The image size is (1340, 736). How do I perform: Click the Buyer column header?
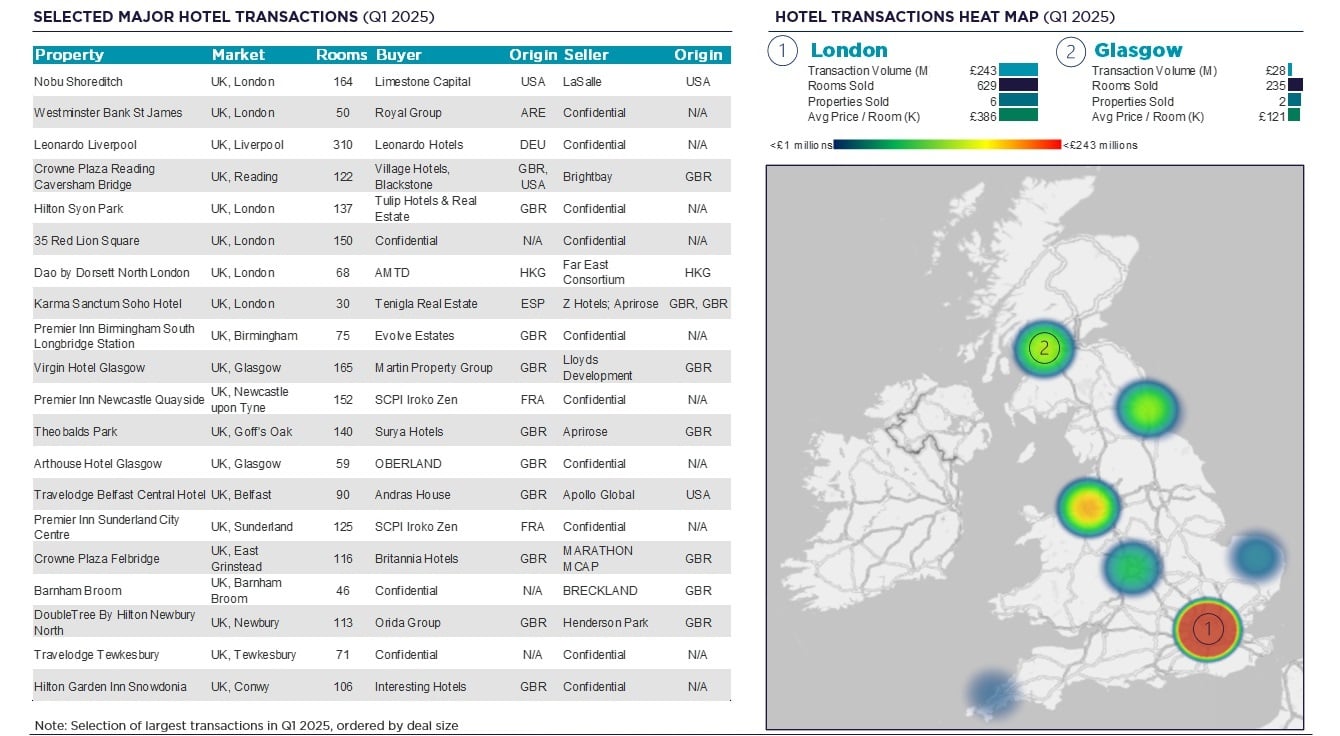399,55
